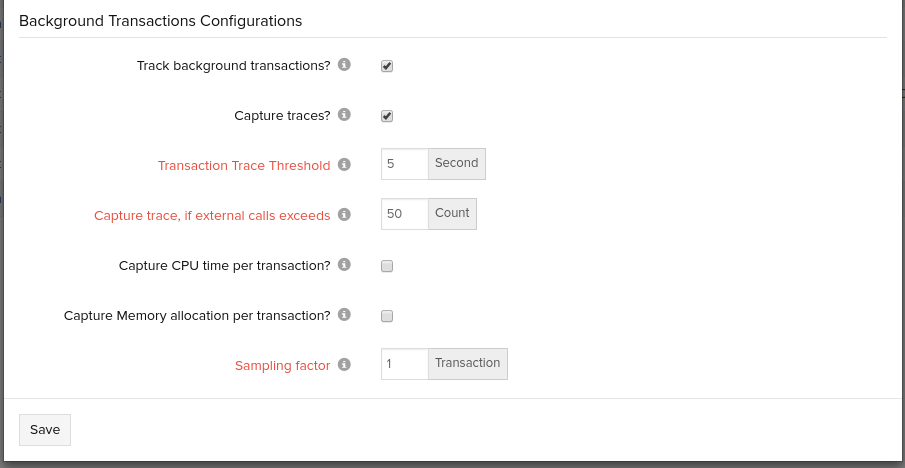Disable the Capture traces checkbox

point(387,116)
